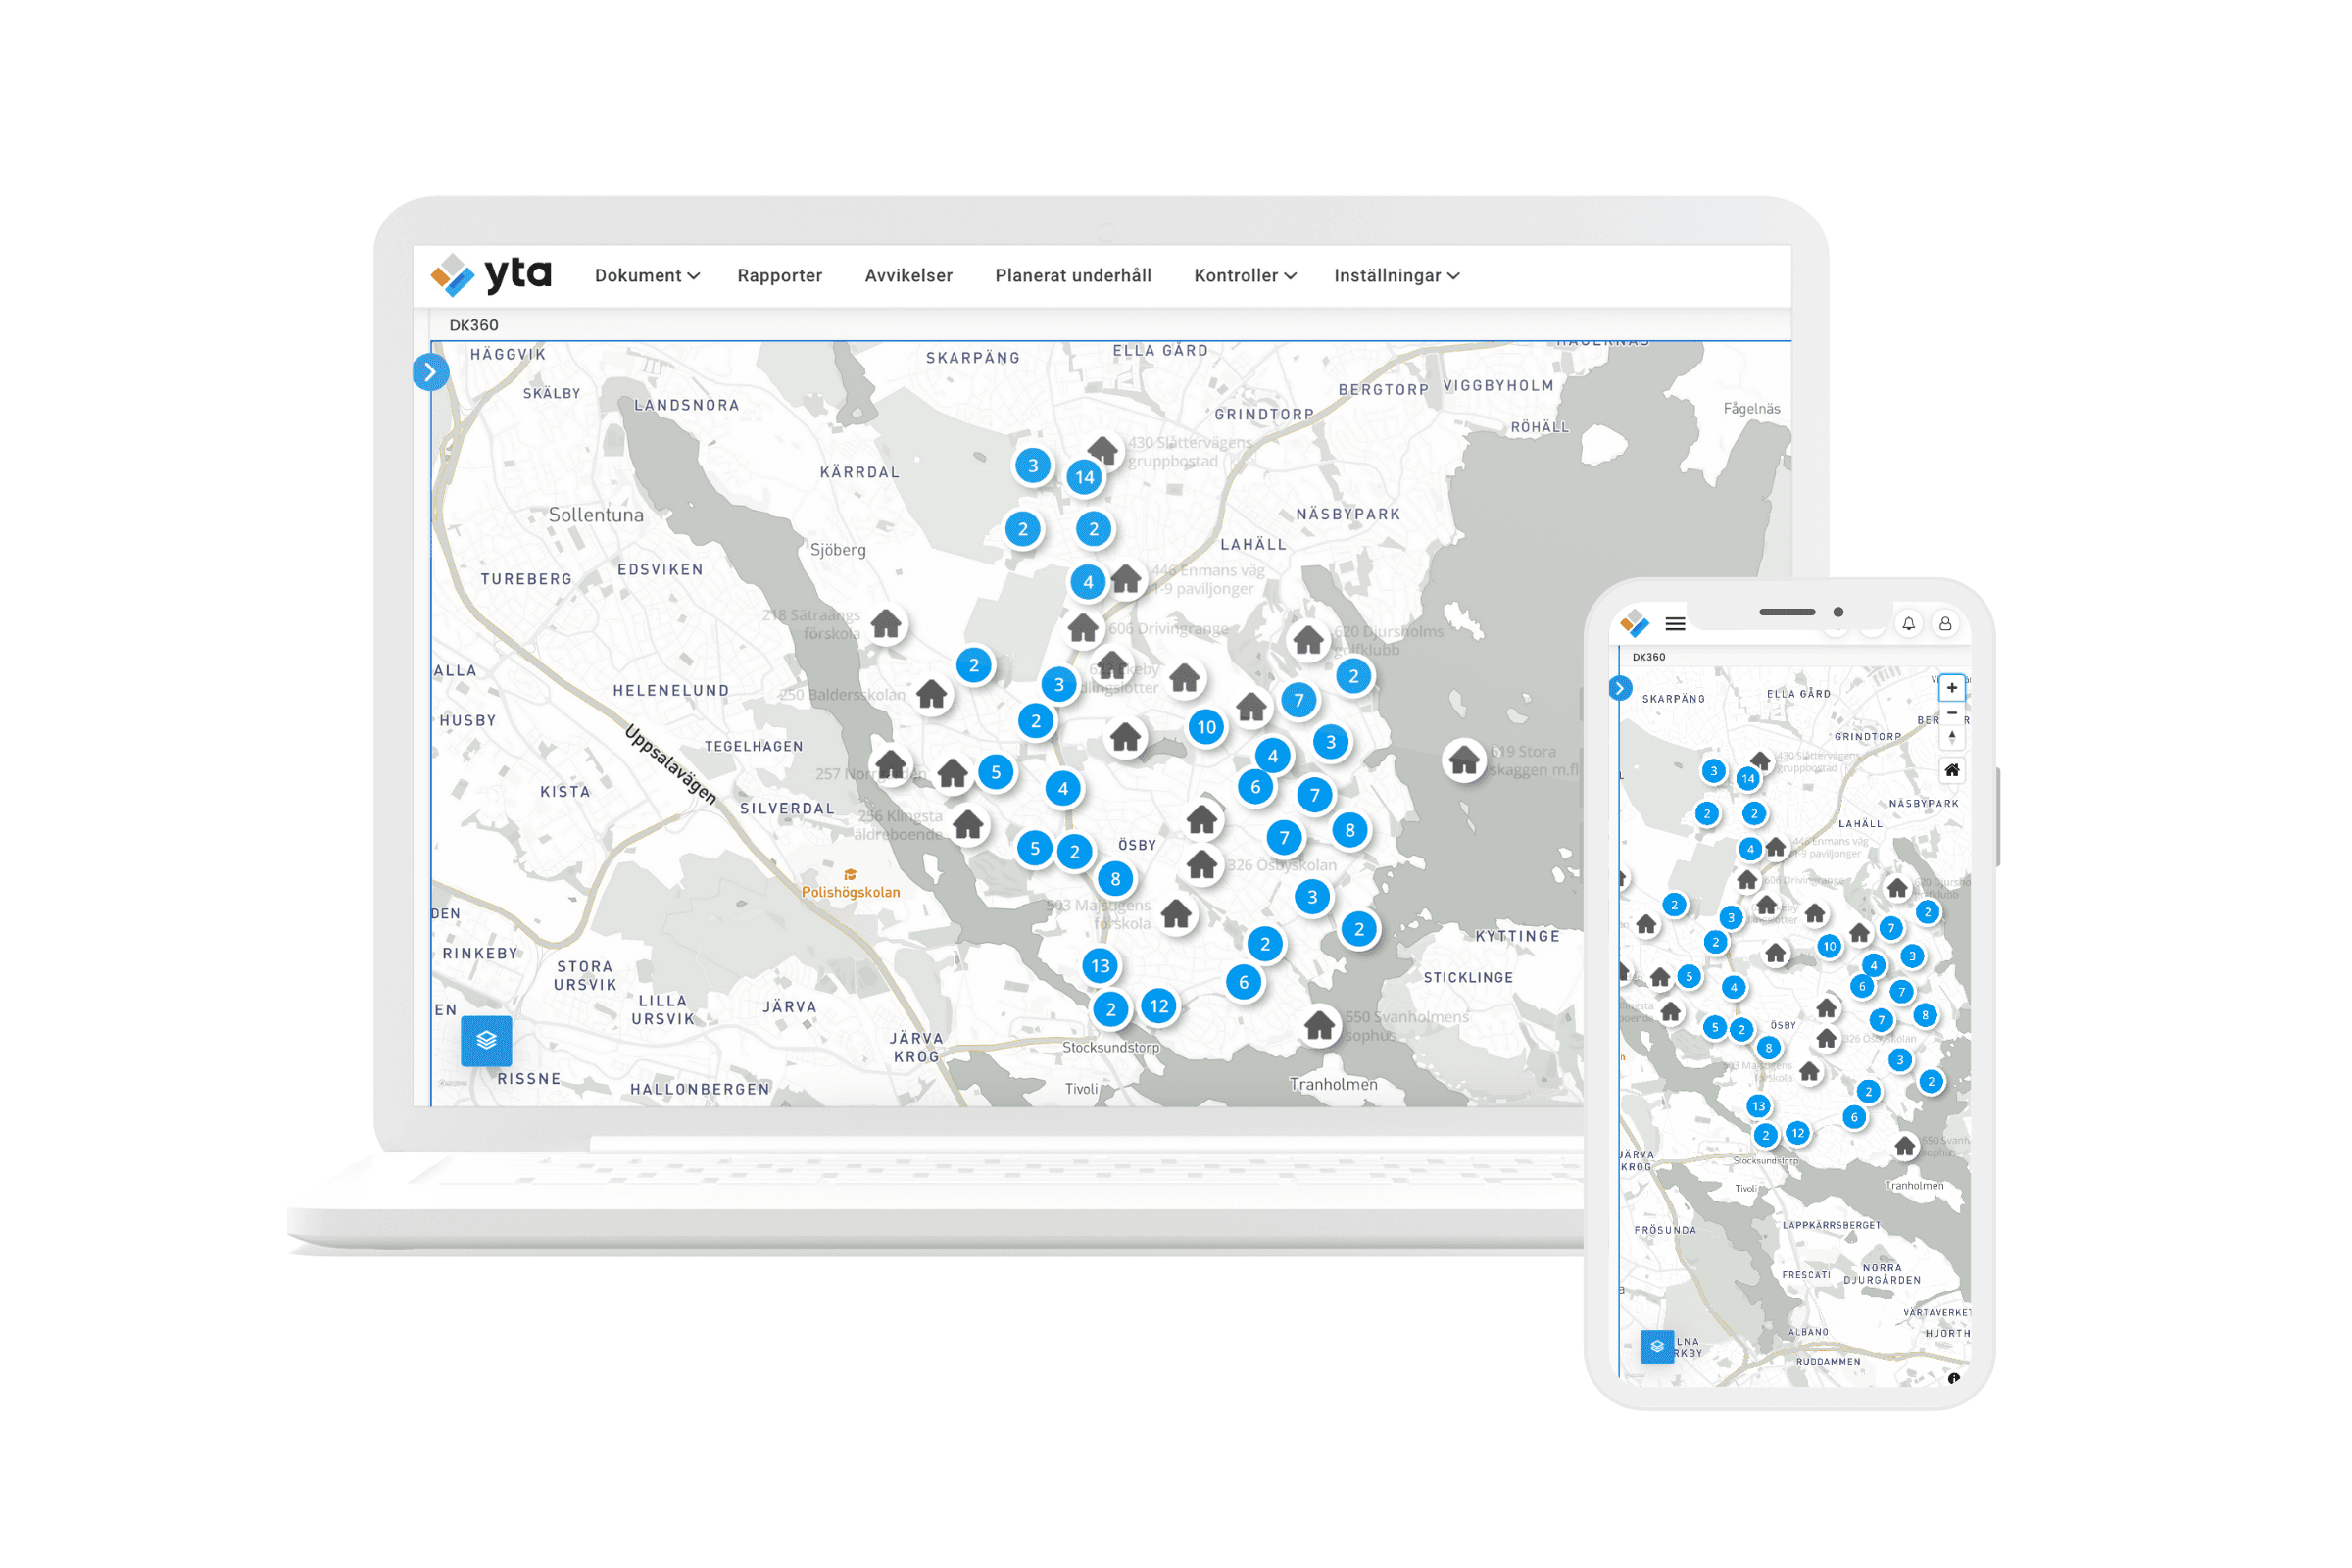This screenshot has height=1568, width=2352.
Task: Open layers button on phone map
Action: coord(1656,1346)
